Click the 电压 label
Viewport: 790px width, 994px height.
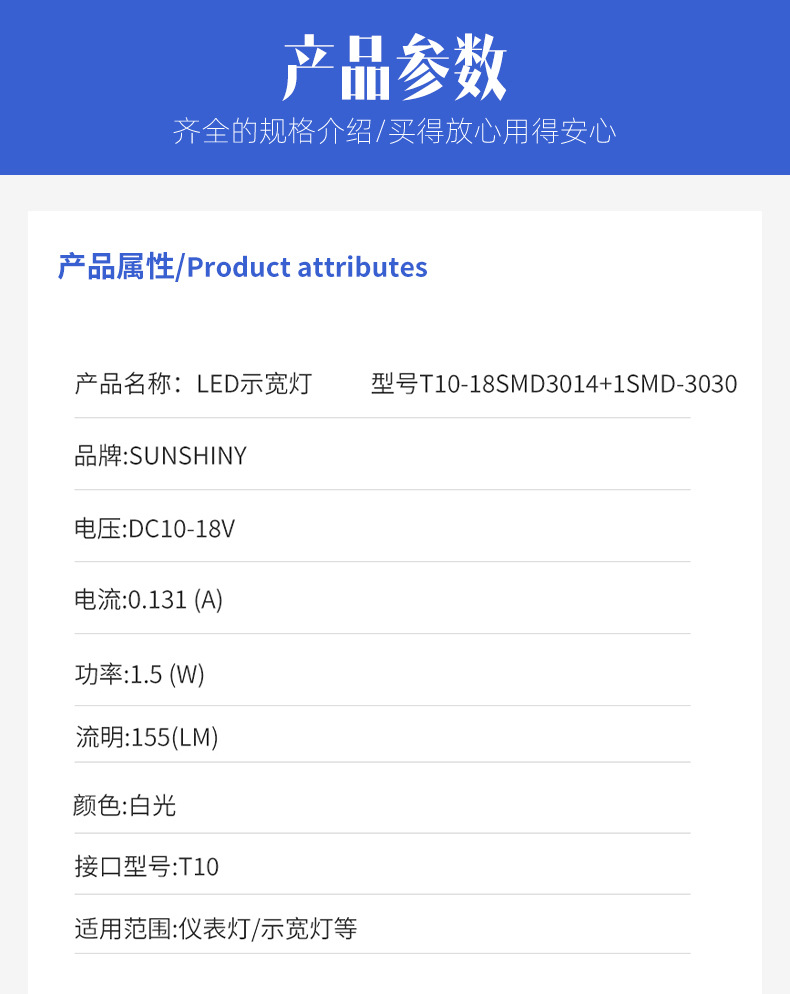click(98, 528)
